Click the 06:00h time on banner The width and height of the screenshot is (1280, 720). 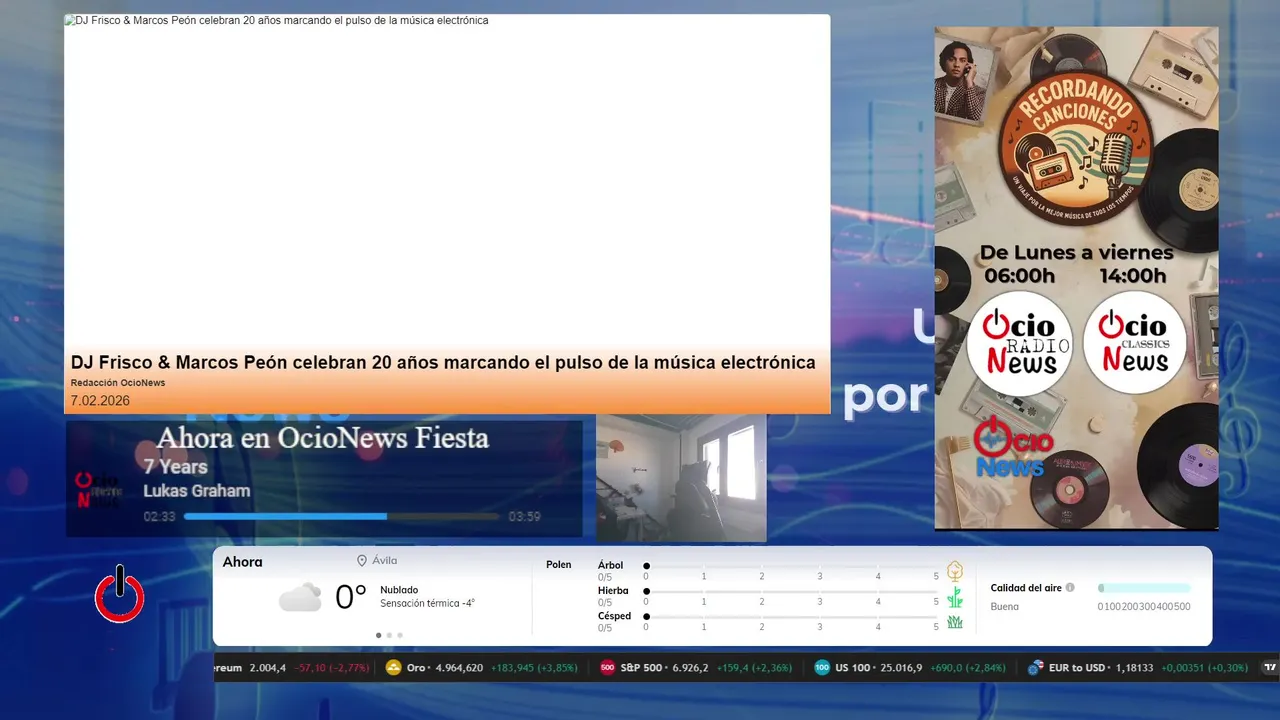pos(1019,276)
